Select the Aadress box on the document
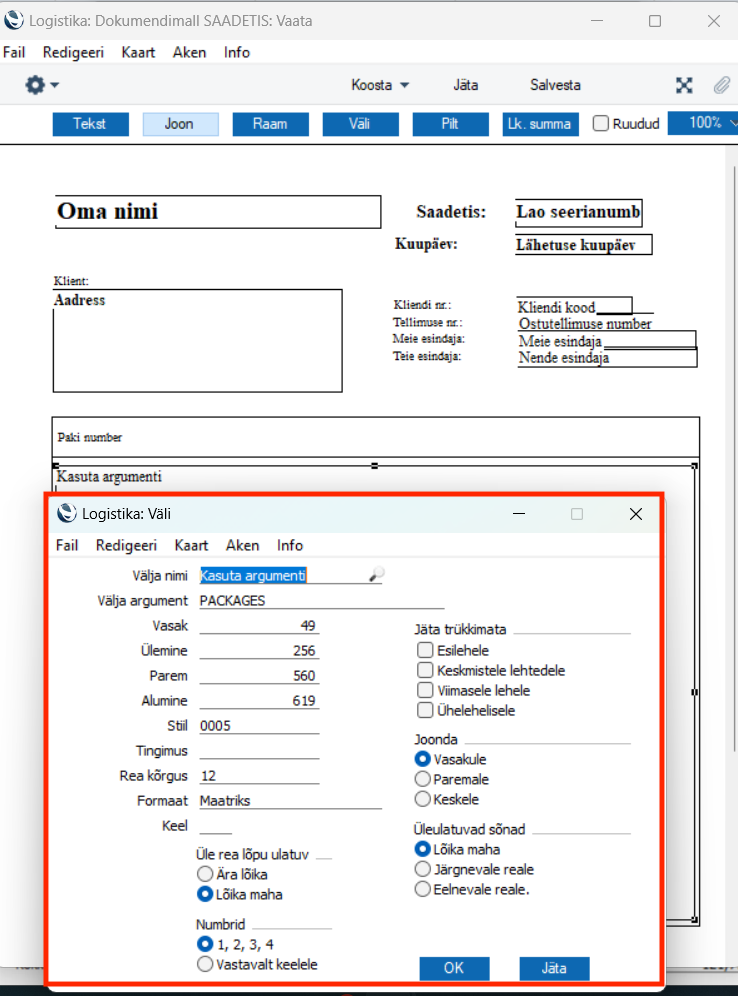This screenshot has height=996, width=738. point(198,340)
